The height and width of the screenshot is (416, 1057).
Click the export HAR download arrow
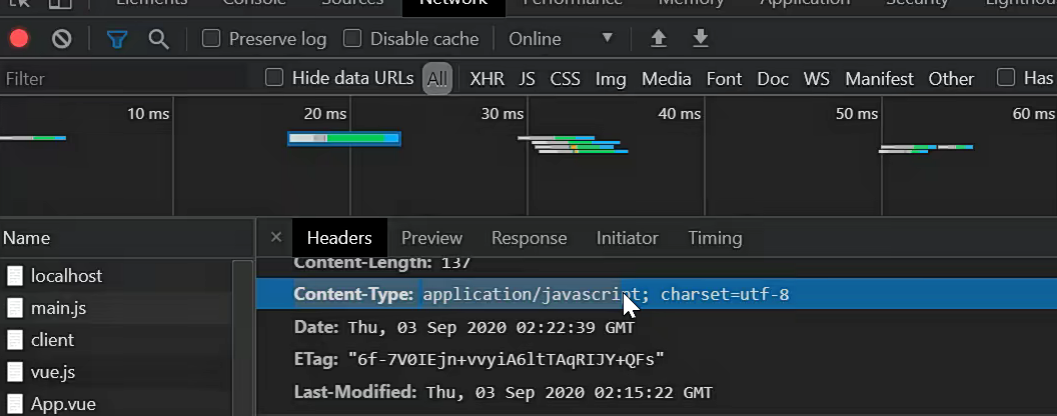701,39
